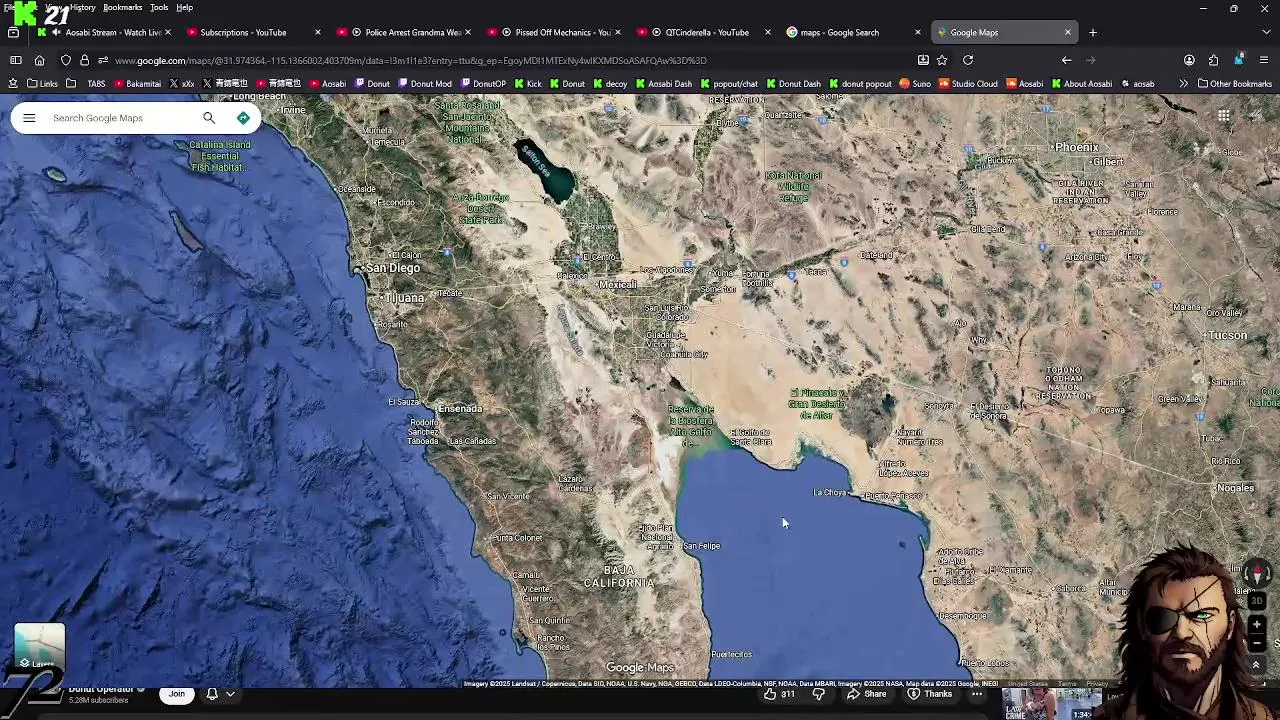Switch to Pissed Off Mechanics tab
Image resolution: width=1280 pixels, height=720 pixels.
(554, 32)
